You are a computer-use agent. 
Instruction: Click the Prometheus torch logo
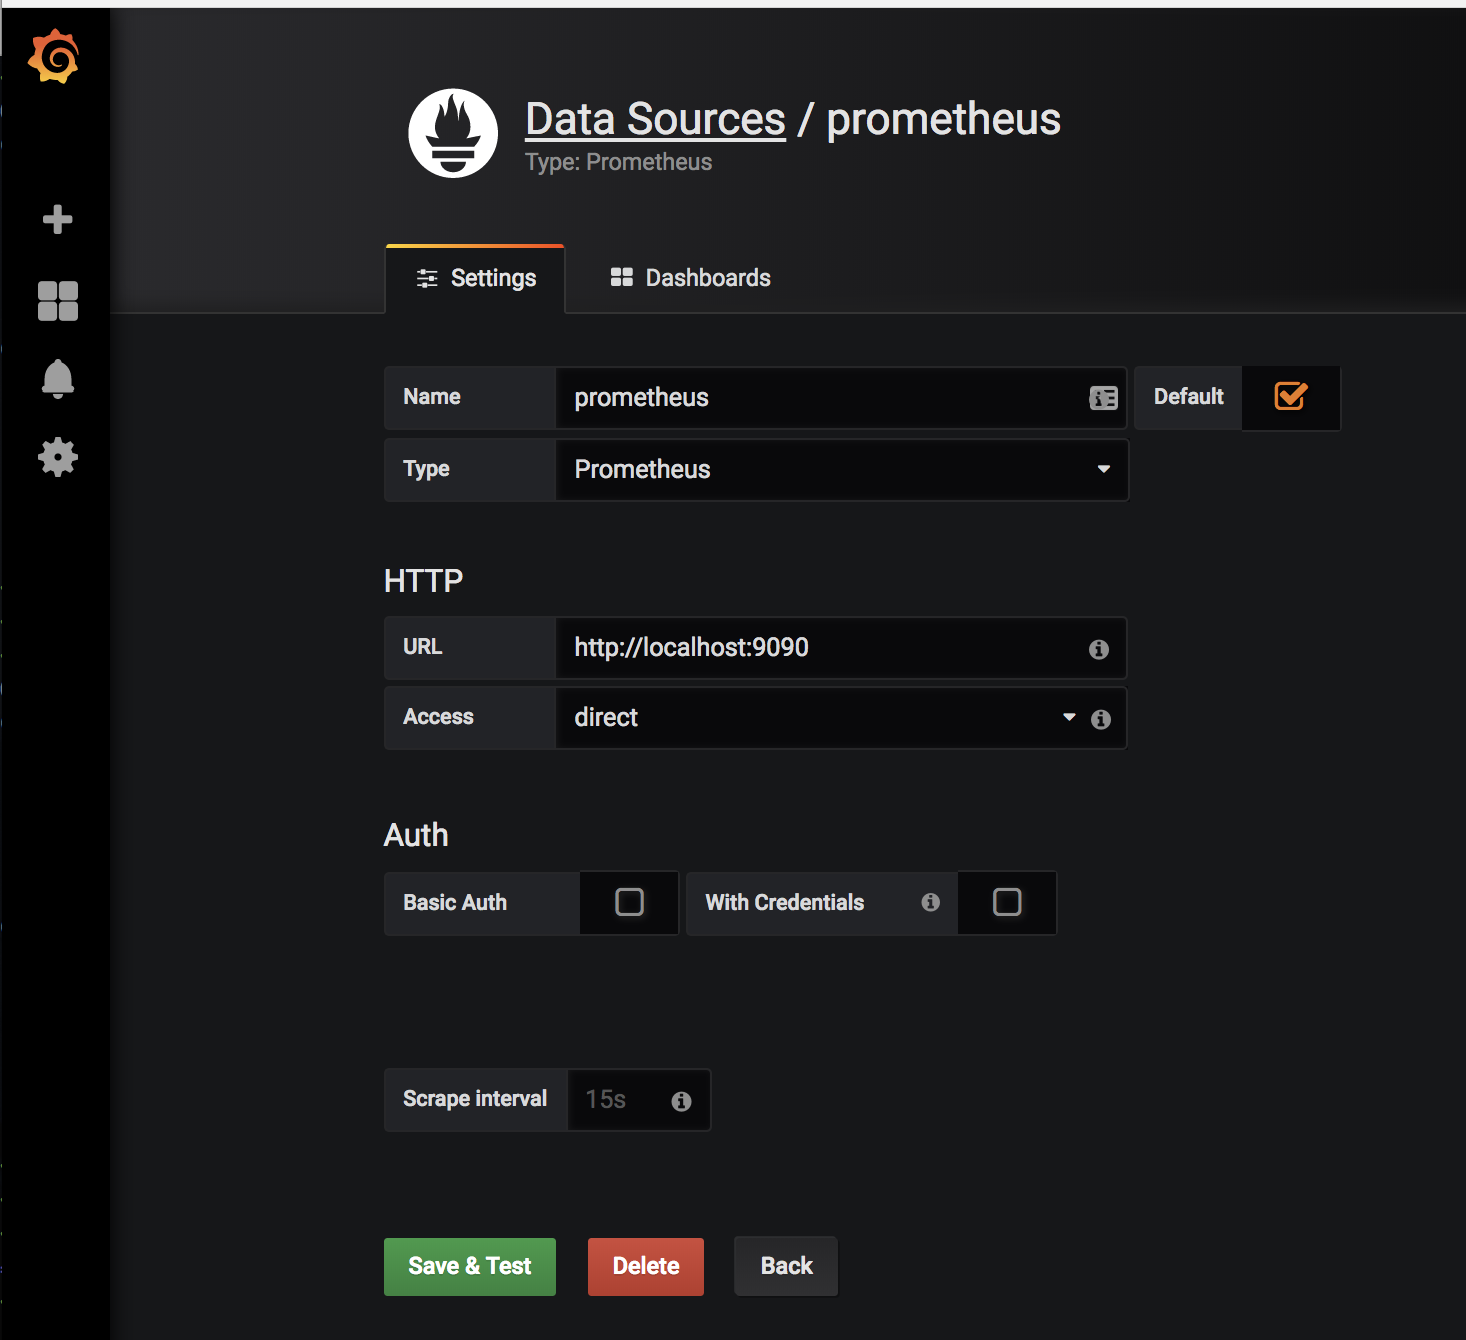pos(453,133)
